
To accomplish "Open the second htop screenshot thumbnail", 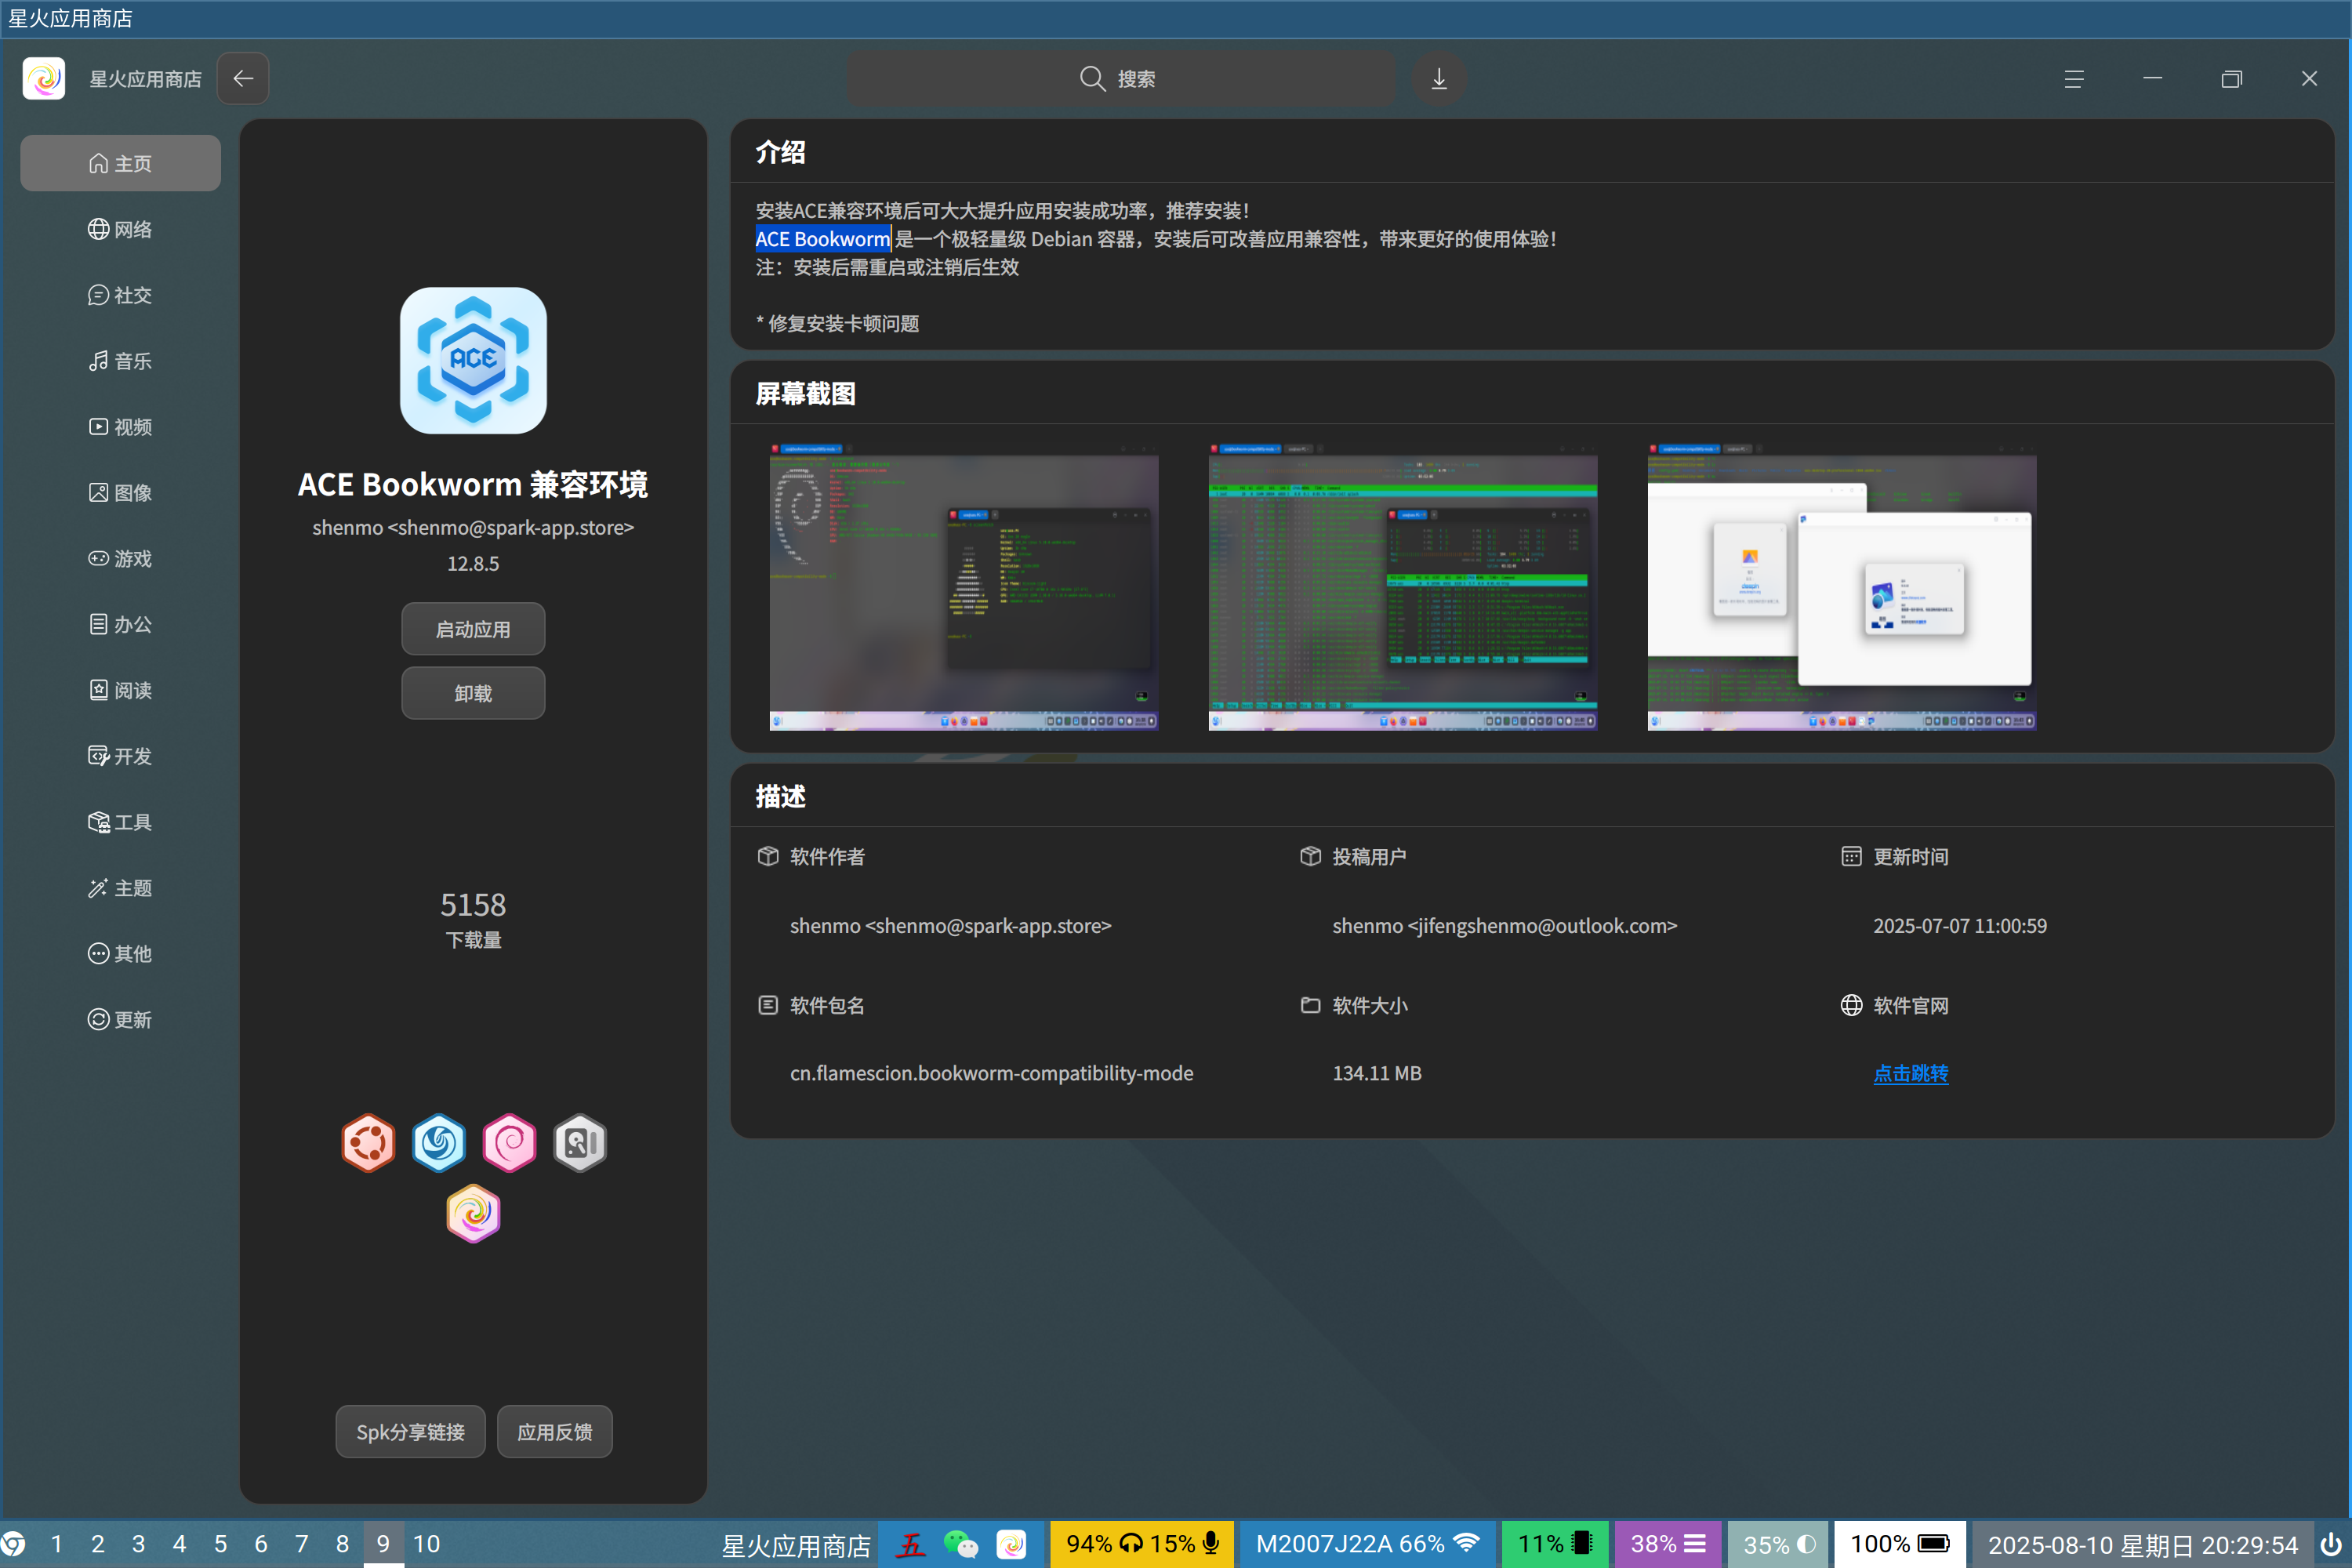I will point(1403,587).
